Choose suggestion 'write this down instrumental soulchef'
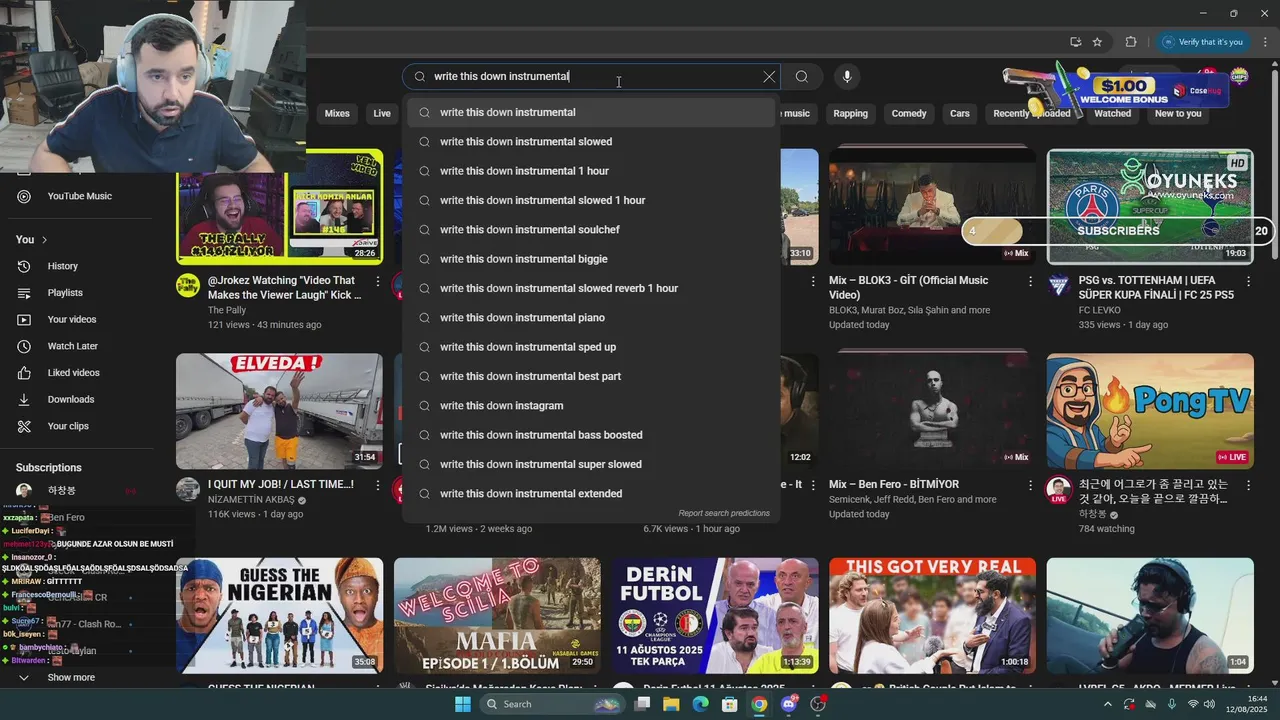The height and width of the screenshot is (720, 1280). [x=591, y=230]
